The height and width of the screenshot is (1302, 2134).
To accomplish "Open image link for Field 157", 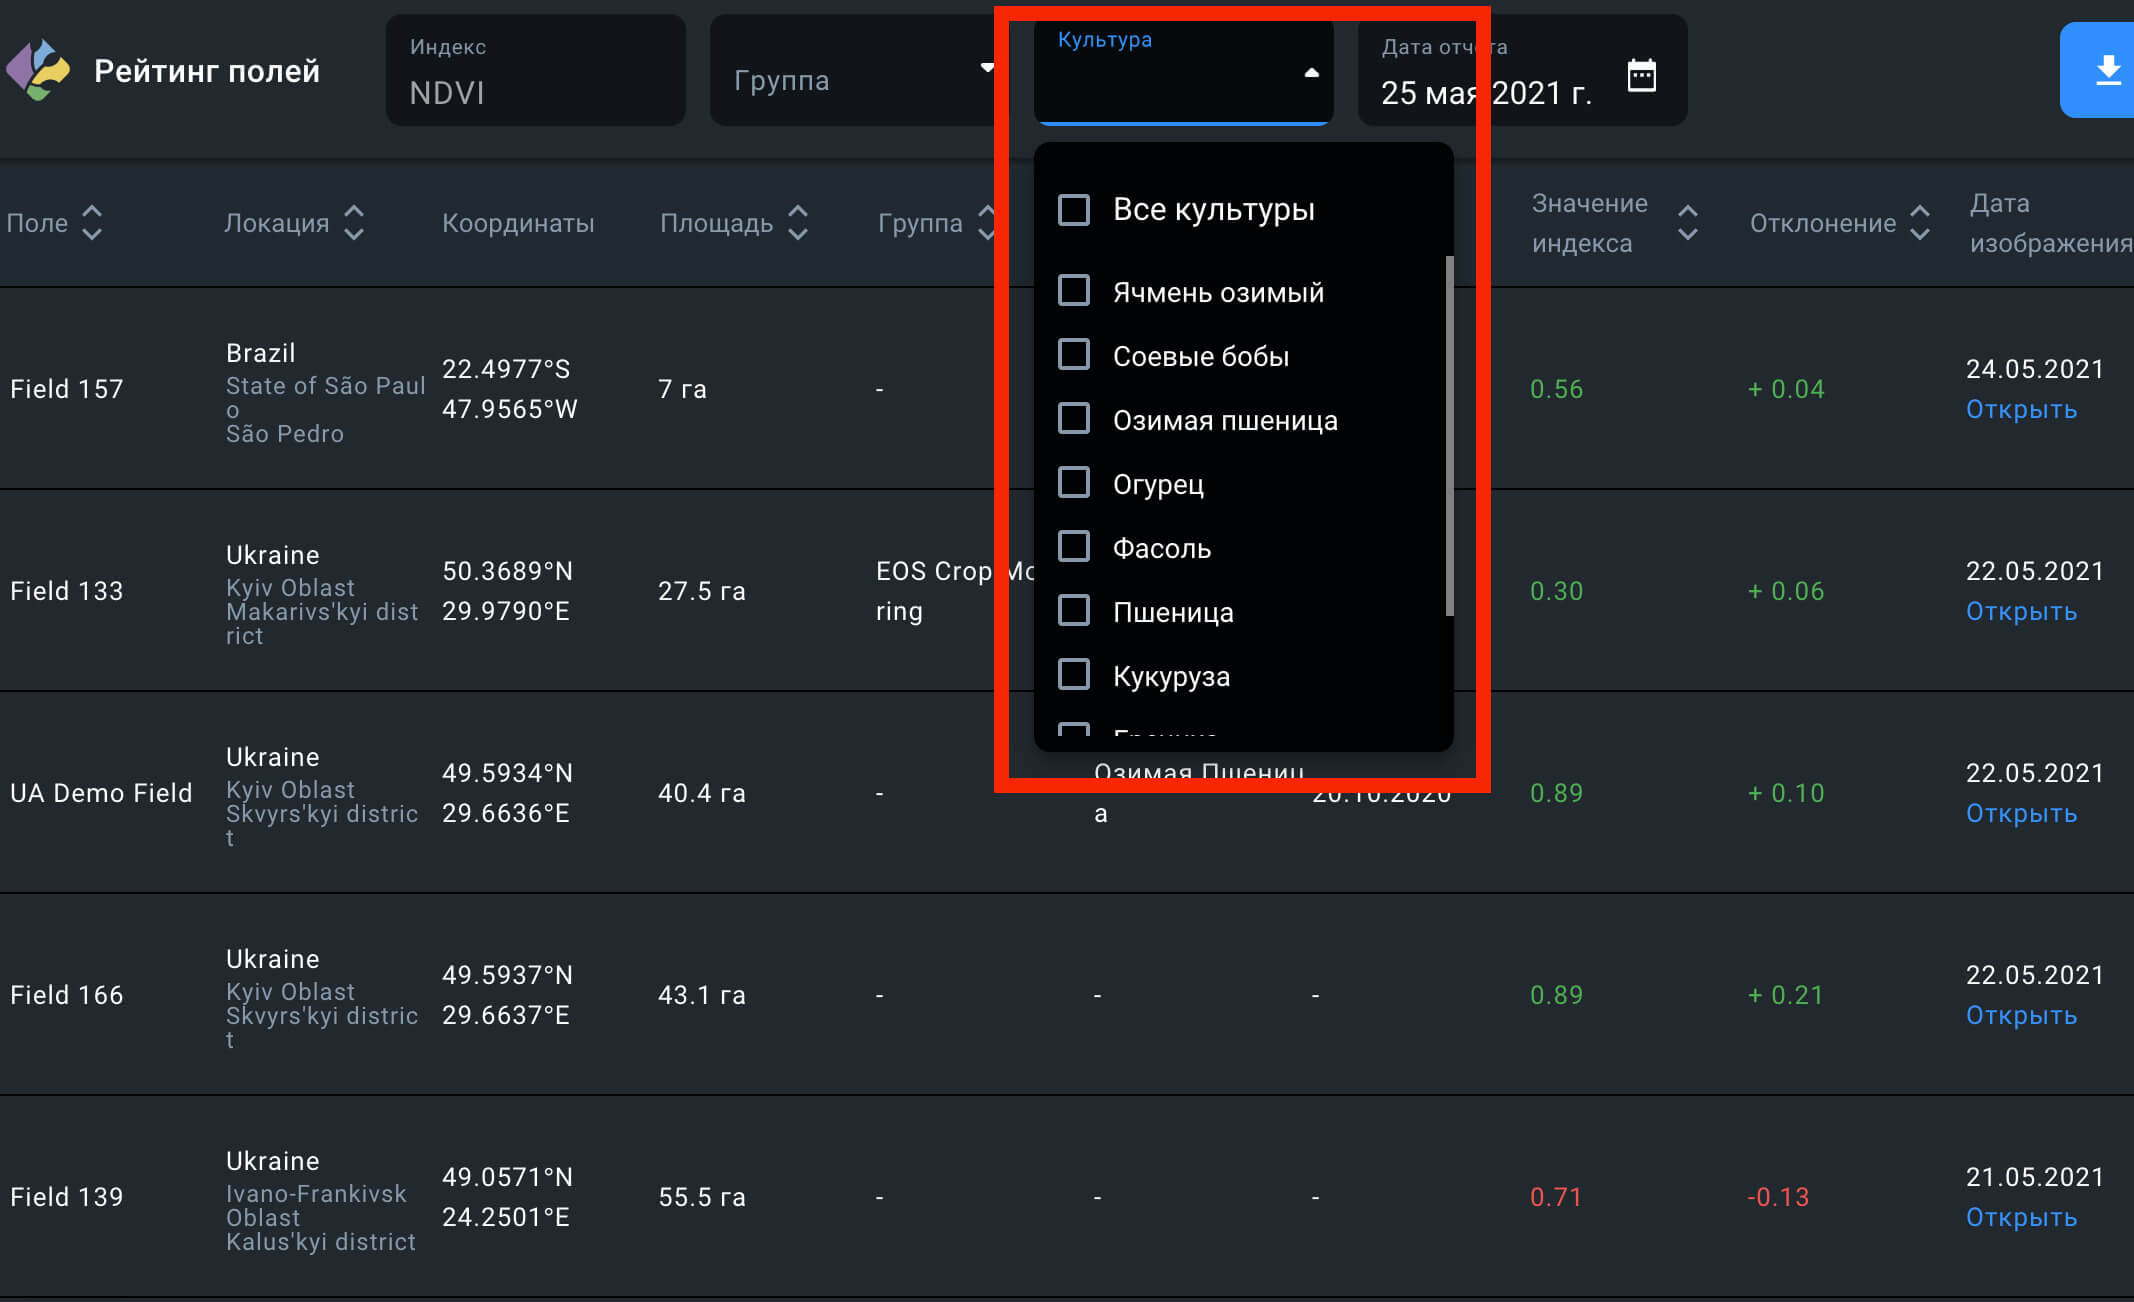I will tap(2020, 410).
